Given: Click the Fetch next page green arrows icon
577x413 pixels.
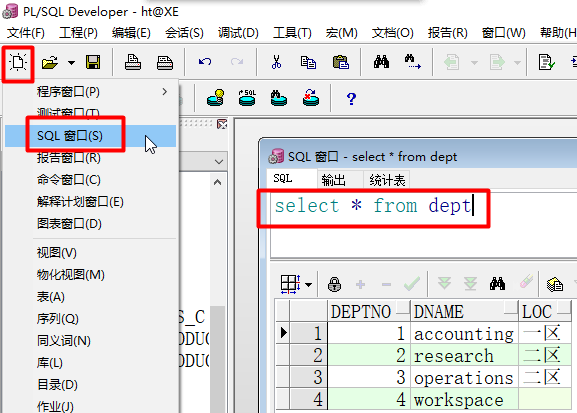Looking at the screenshot, I should point(445,284).
